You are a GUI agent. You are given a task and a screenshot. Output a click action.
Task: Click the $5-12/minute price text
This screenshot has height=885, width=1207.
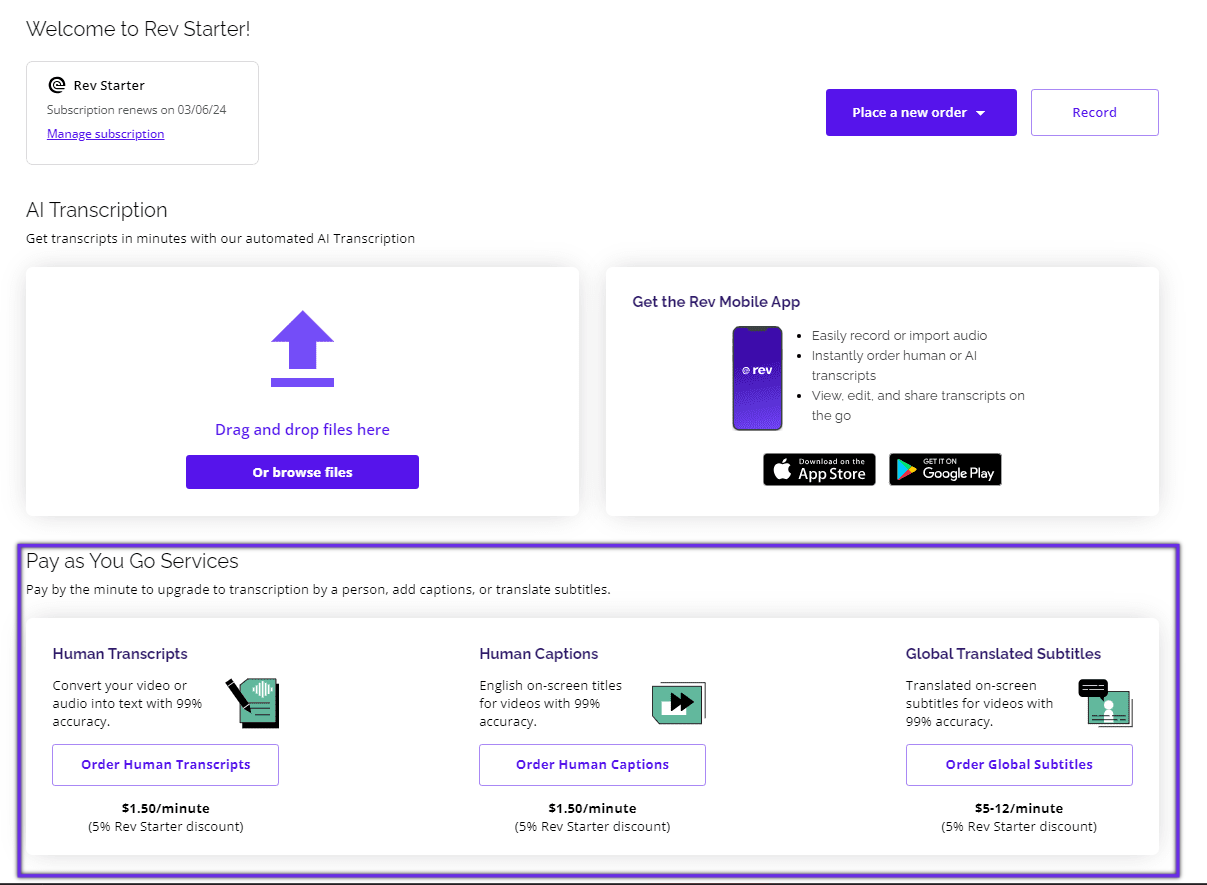tap(1019, 808)
